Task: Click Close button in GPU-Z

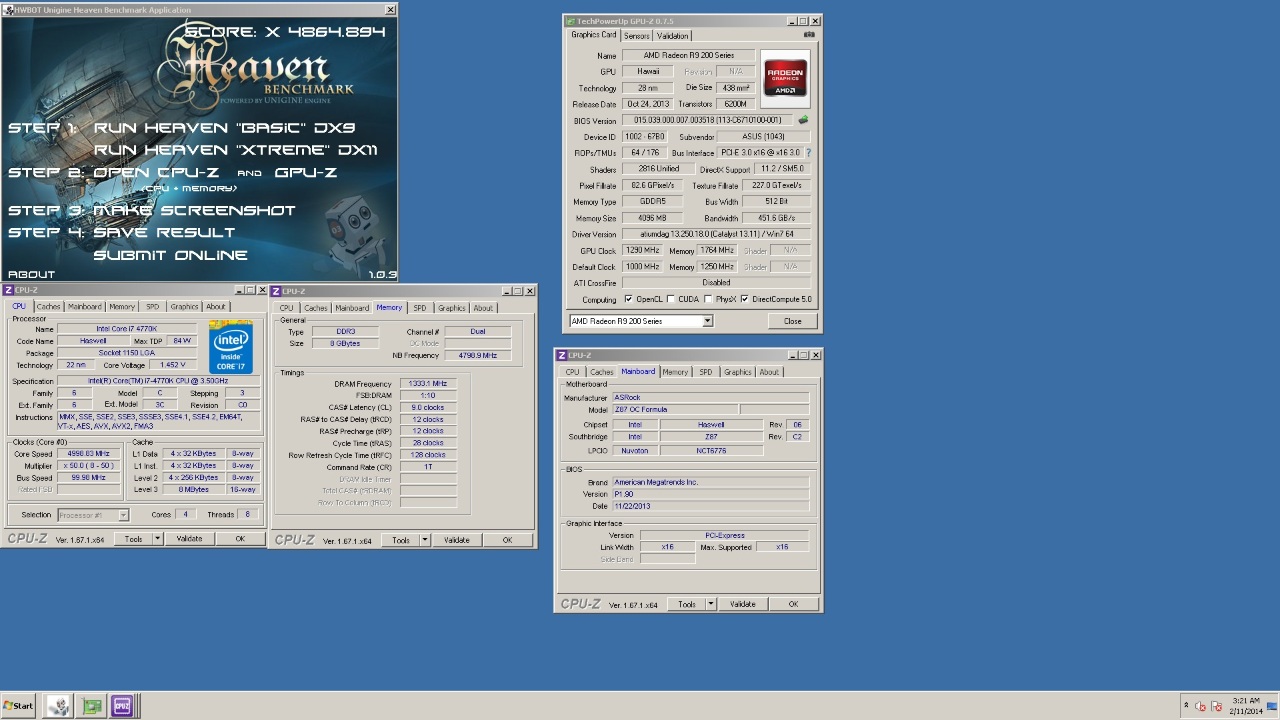Action: pos(792,321)
